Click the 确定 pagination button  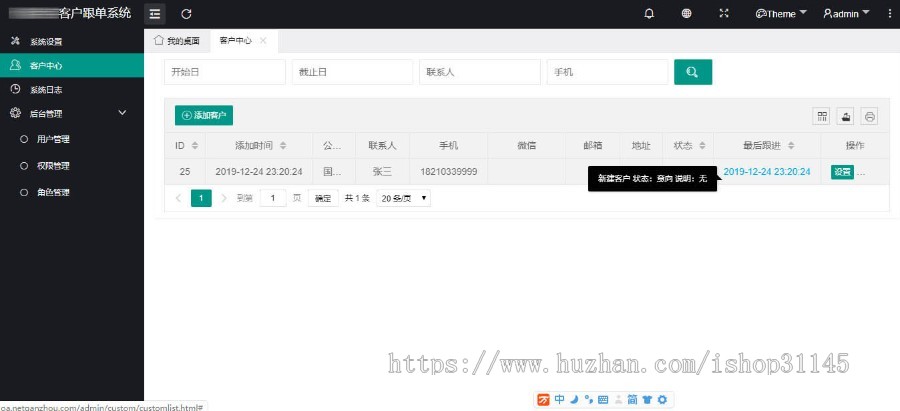tap(323, 198)
